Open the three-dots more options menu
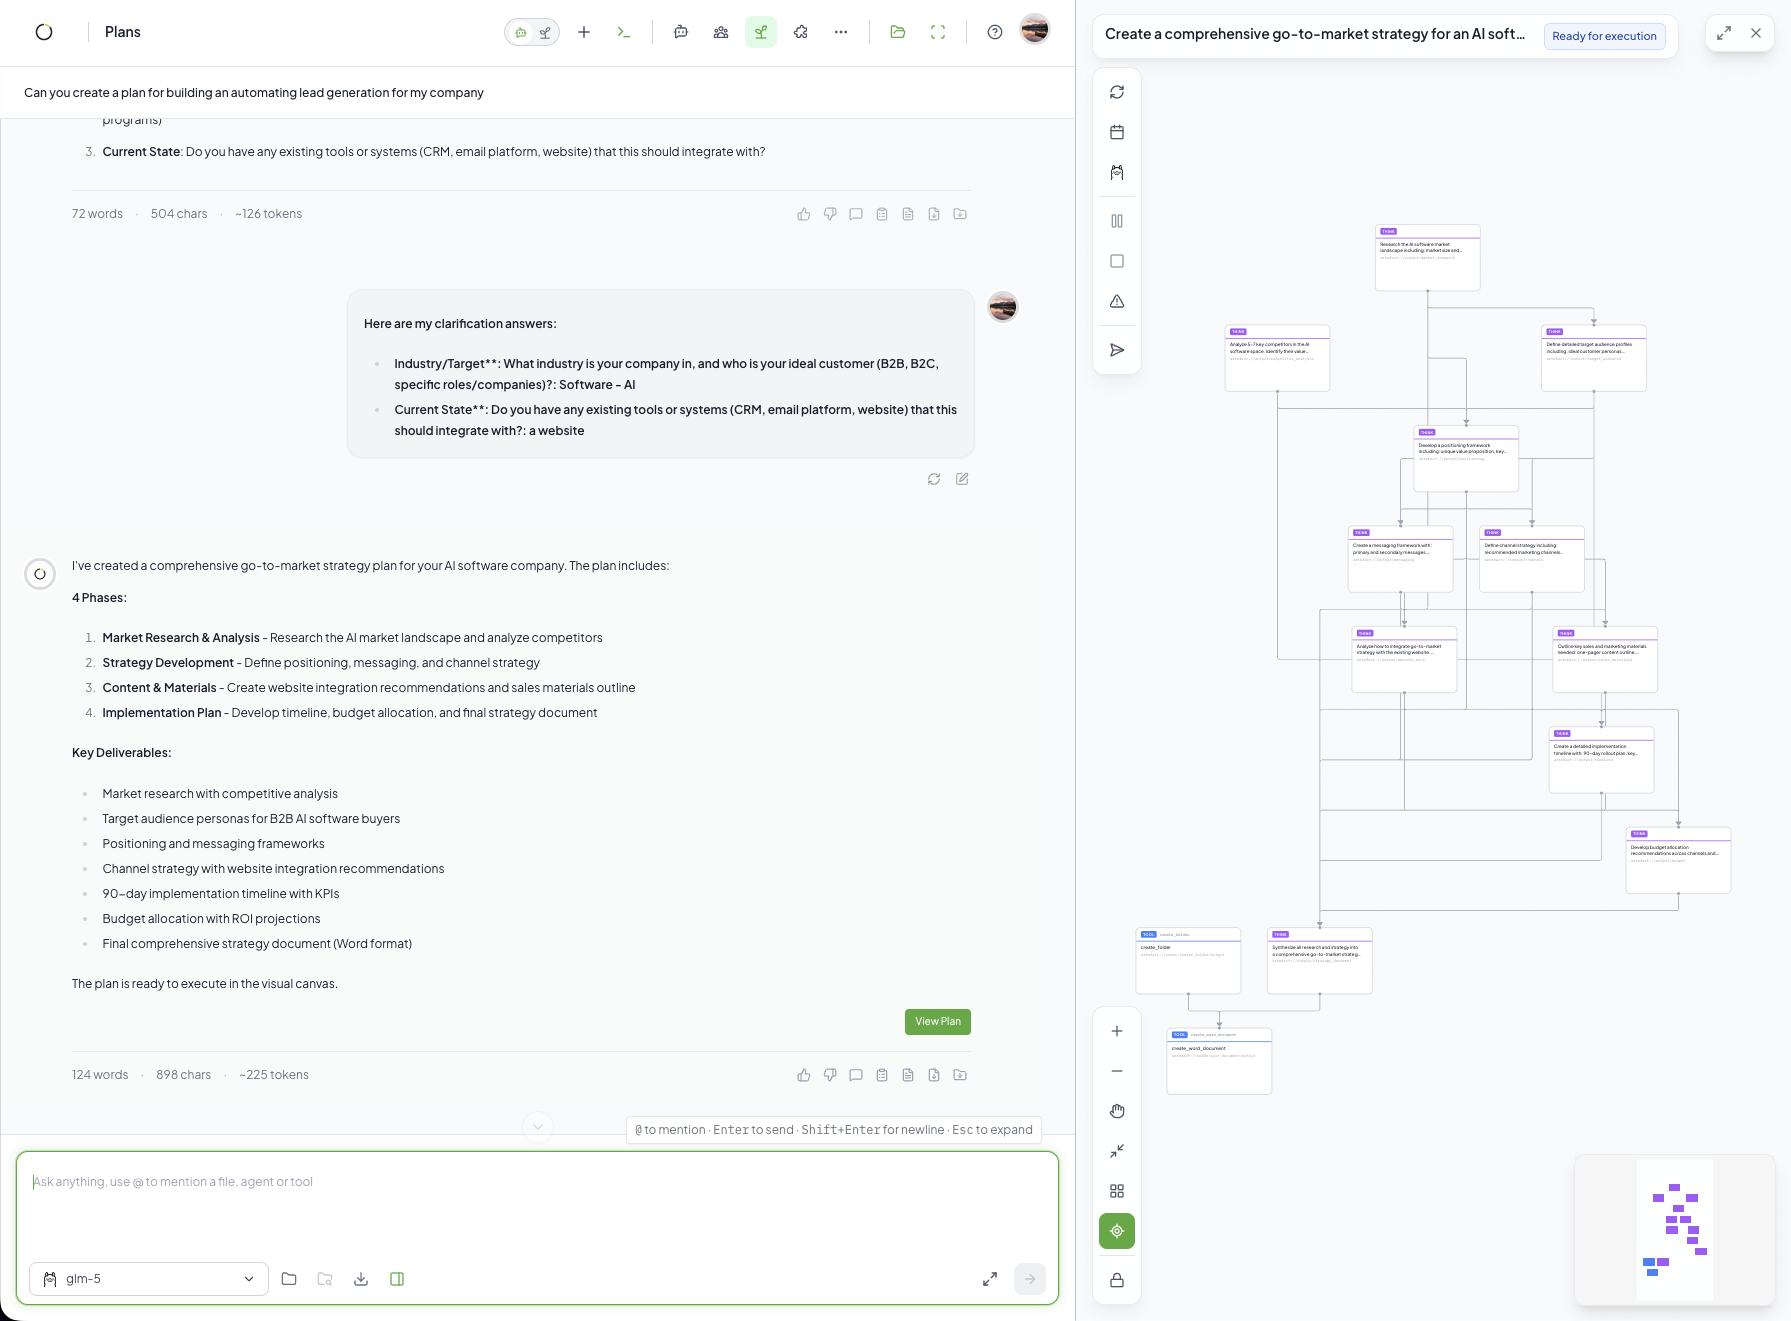 (841, 32)
